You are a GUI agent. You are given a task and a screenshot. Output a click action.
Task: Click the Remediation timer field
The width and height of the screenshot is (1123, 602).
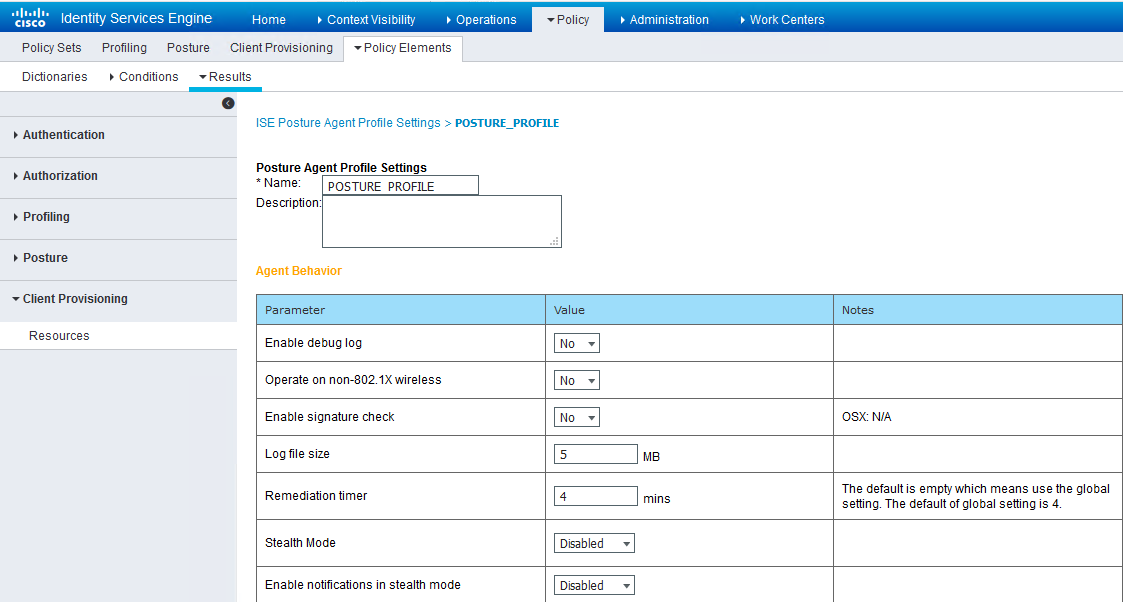[x=595, y=496]
